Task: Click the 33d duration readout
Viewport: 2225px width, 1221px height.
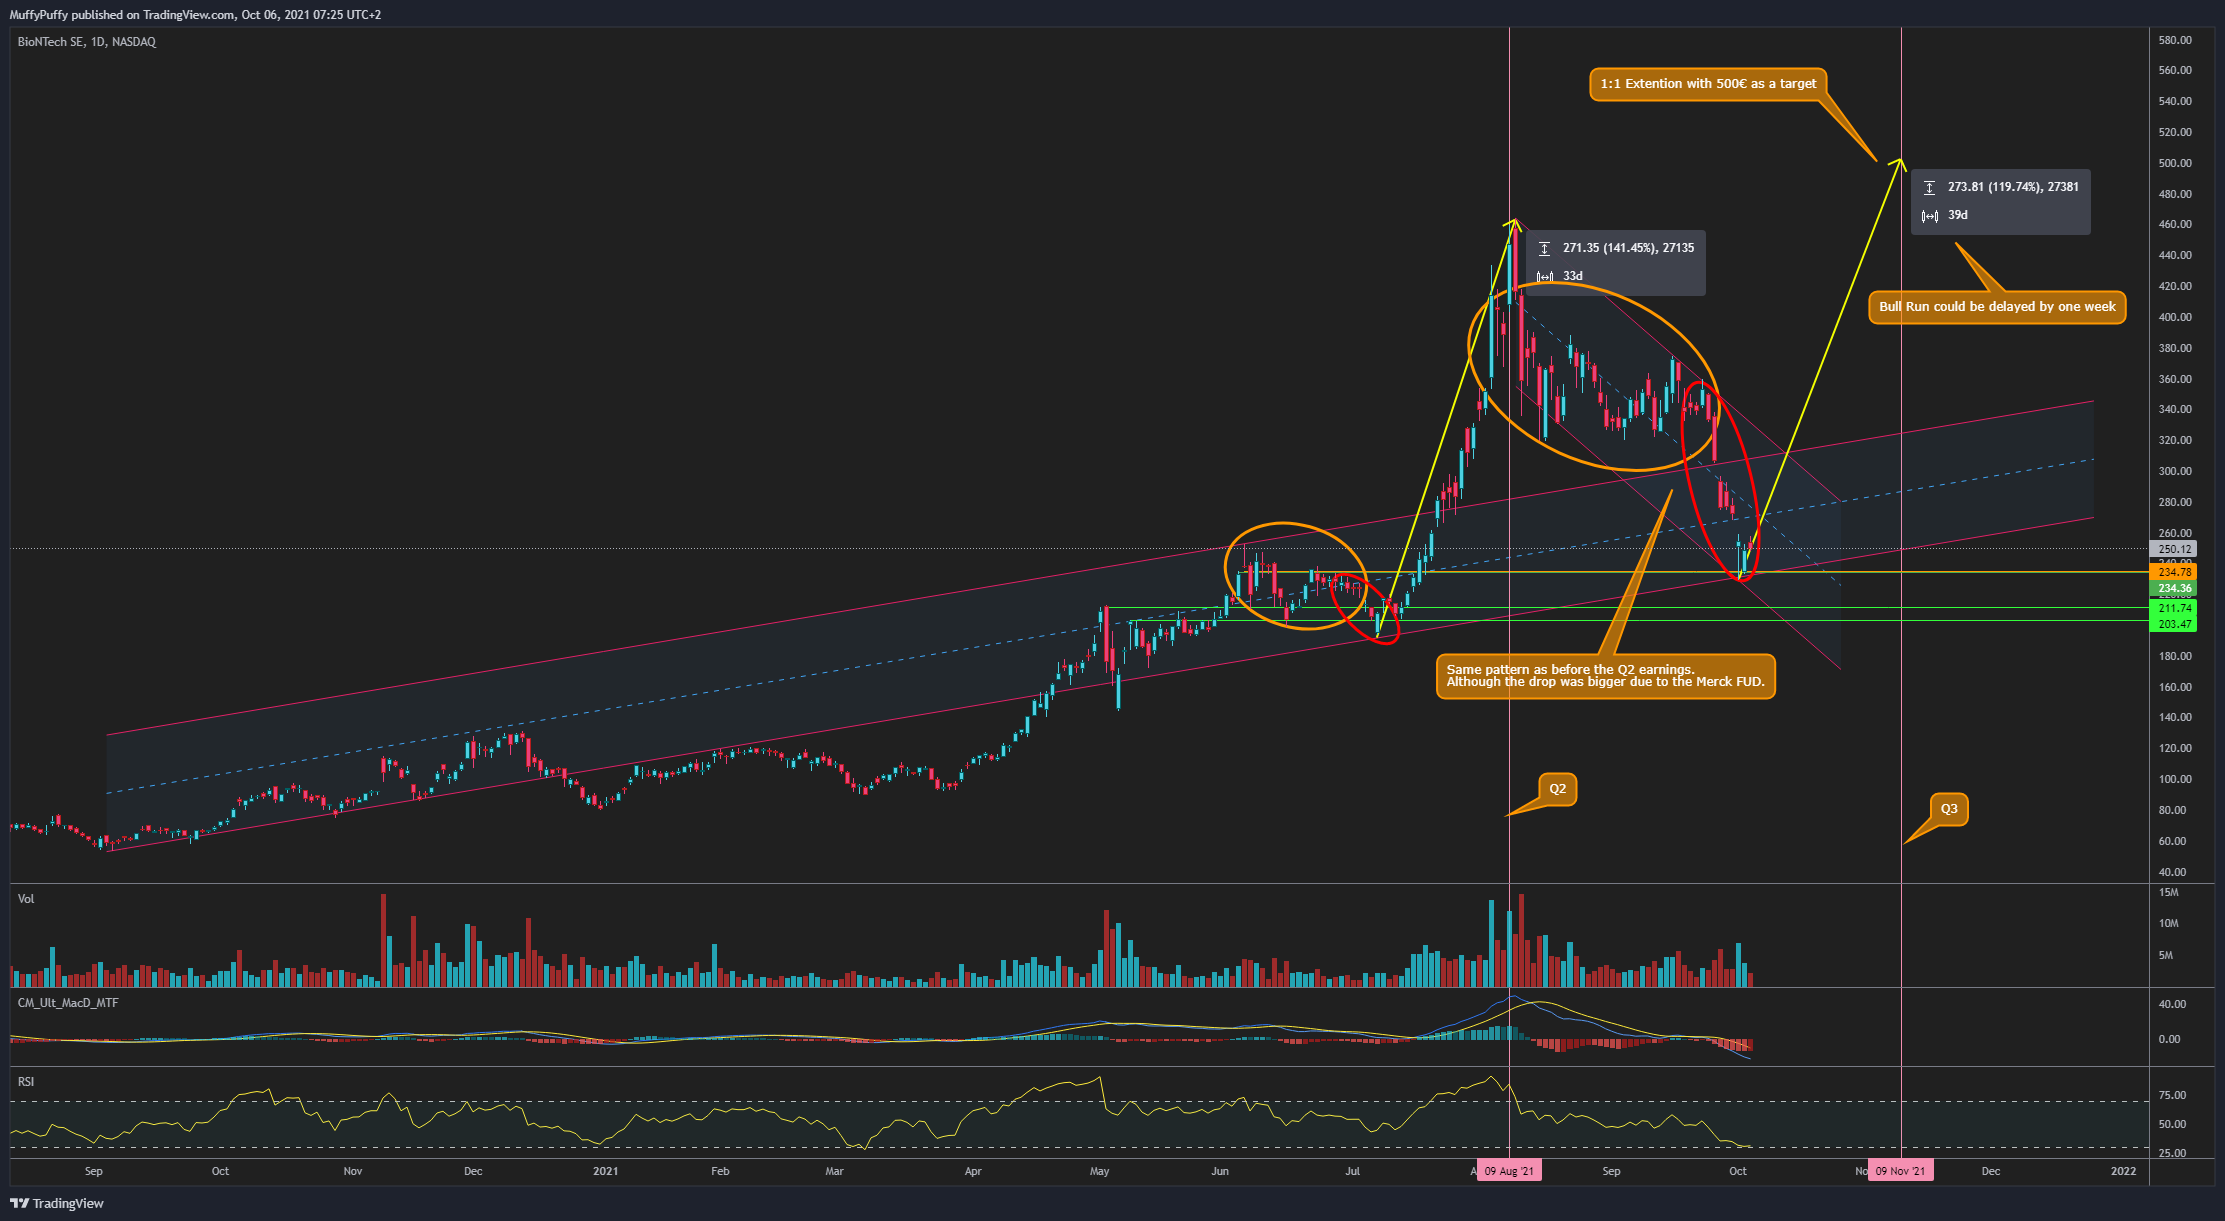Action: pos(1573,276)
